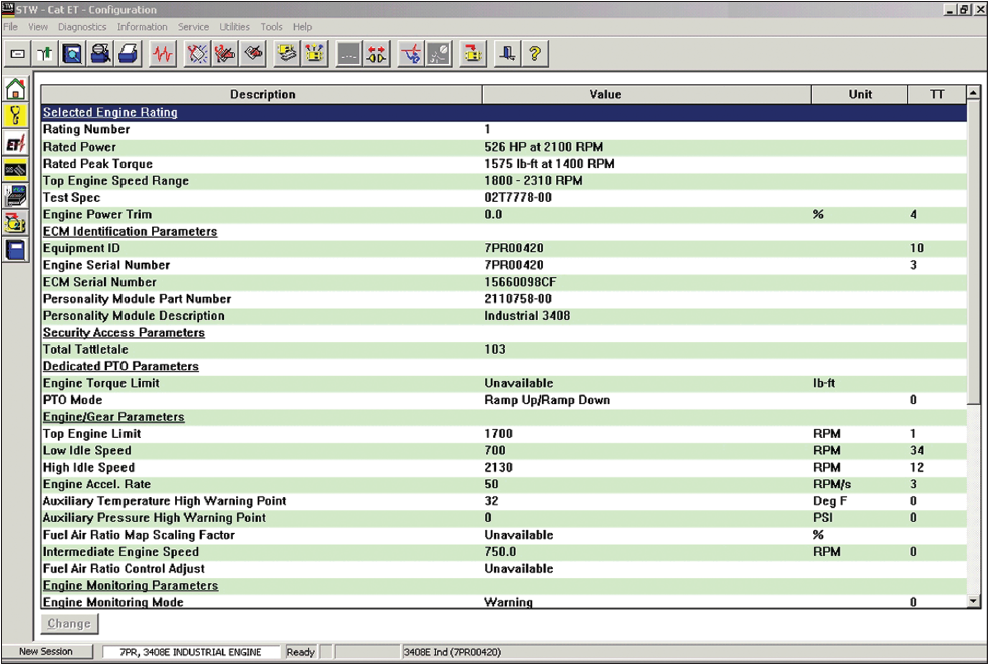Click the Total Tattletale row

[503, 349]
